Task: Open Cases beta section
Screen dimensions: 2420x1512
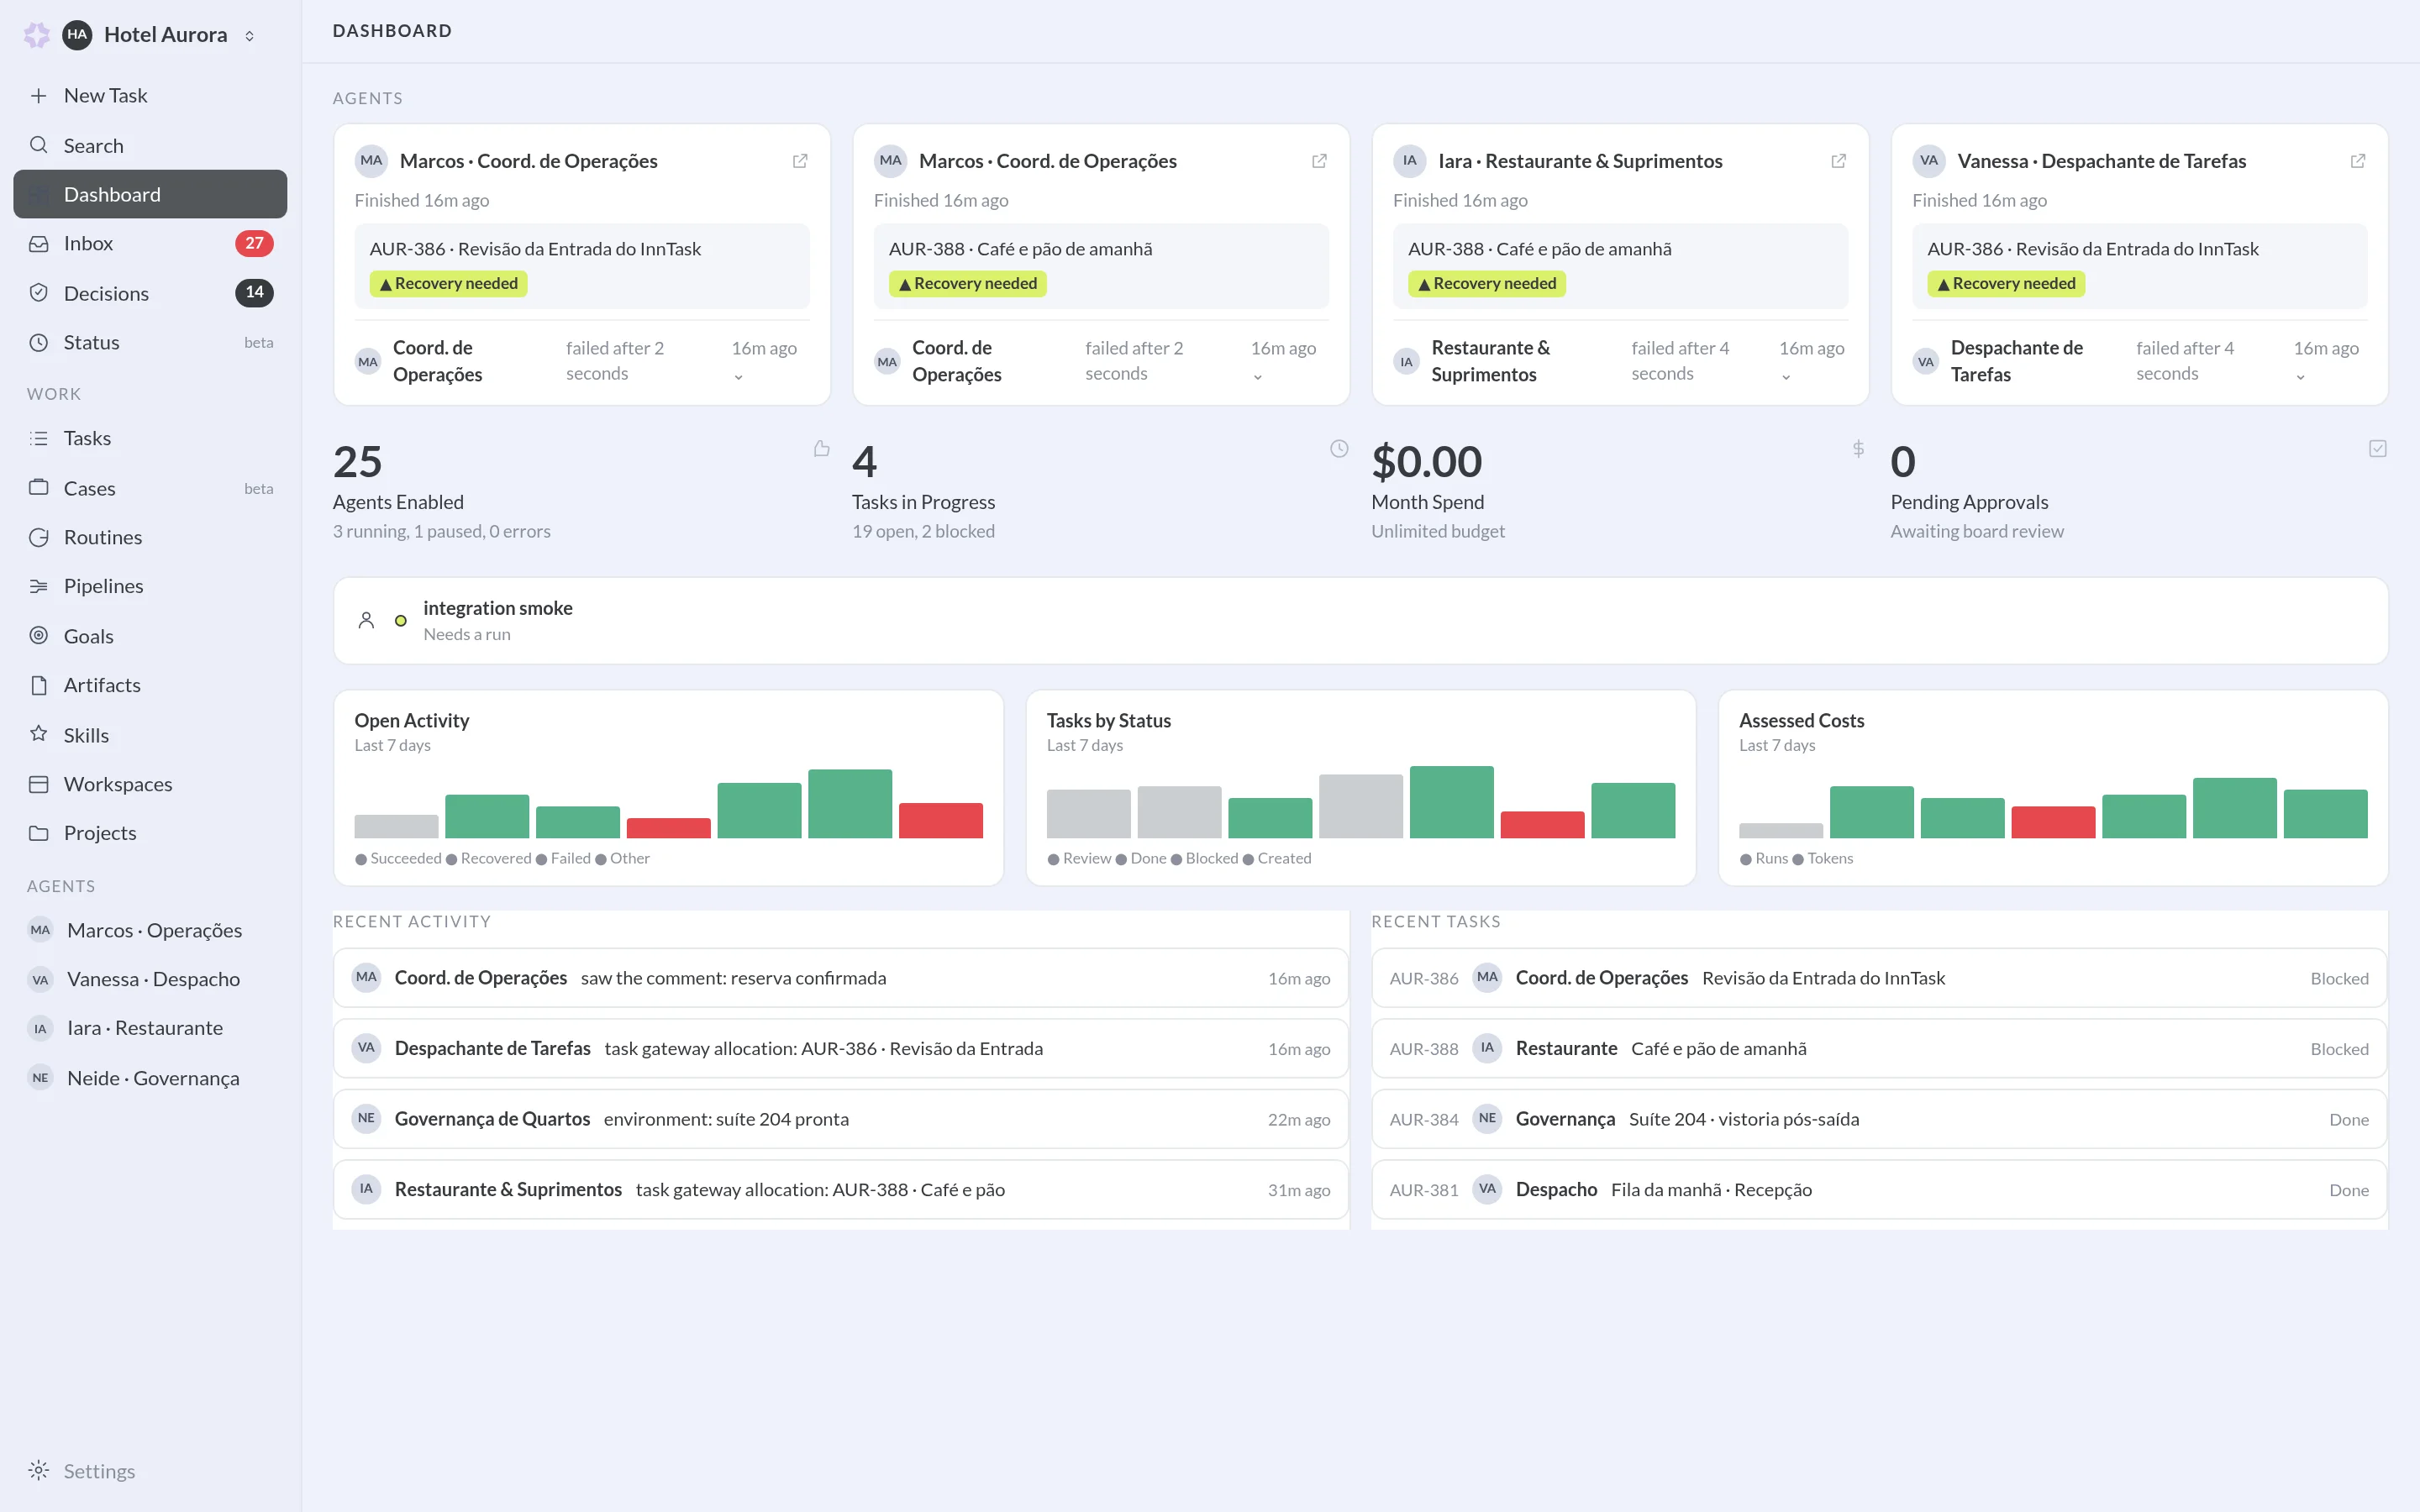Action: [x=150, y=488]
